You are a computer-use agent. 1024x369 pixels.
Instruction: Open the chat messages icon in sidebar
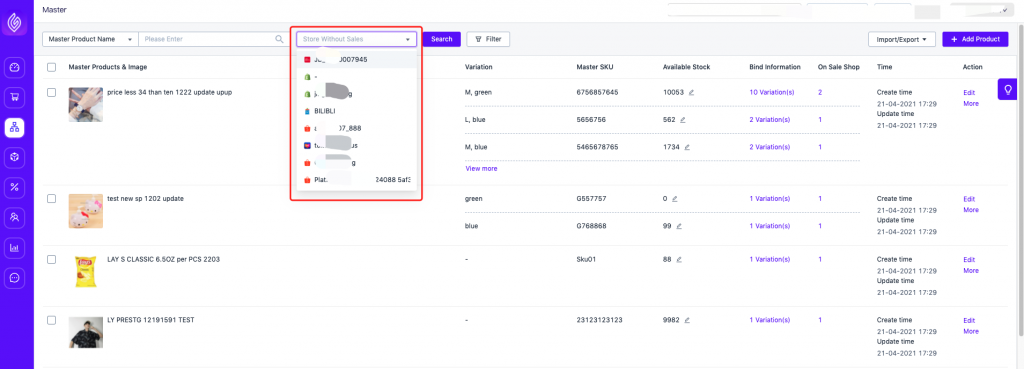click(x=15, y=278)
